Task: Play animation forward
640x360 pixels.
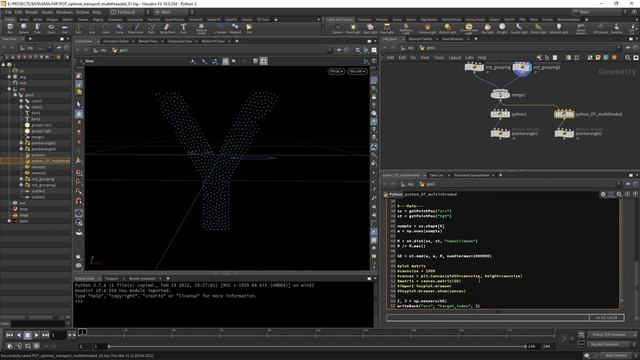Action: click(36, 335)
